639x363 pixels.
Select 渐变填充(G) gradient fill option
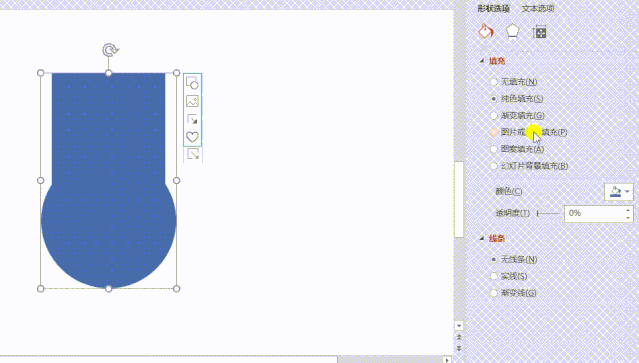518,116
